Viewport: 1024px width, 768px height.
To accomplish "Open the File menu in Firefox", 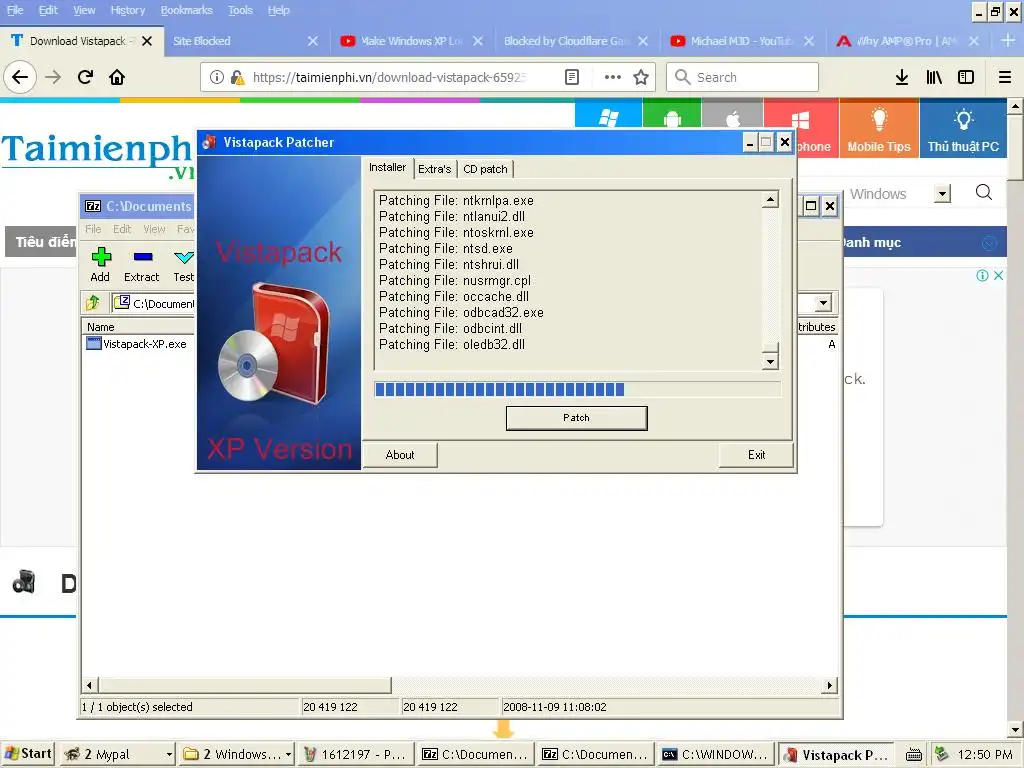I will click(15, 10).
